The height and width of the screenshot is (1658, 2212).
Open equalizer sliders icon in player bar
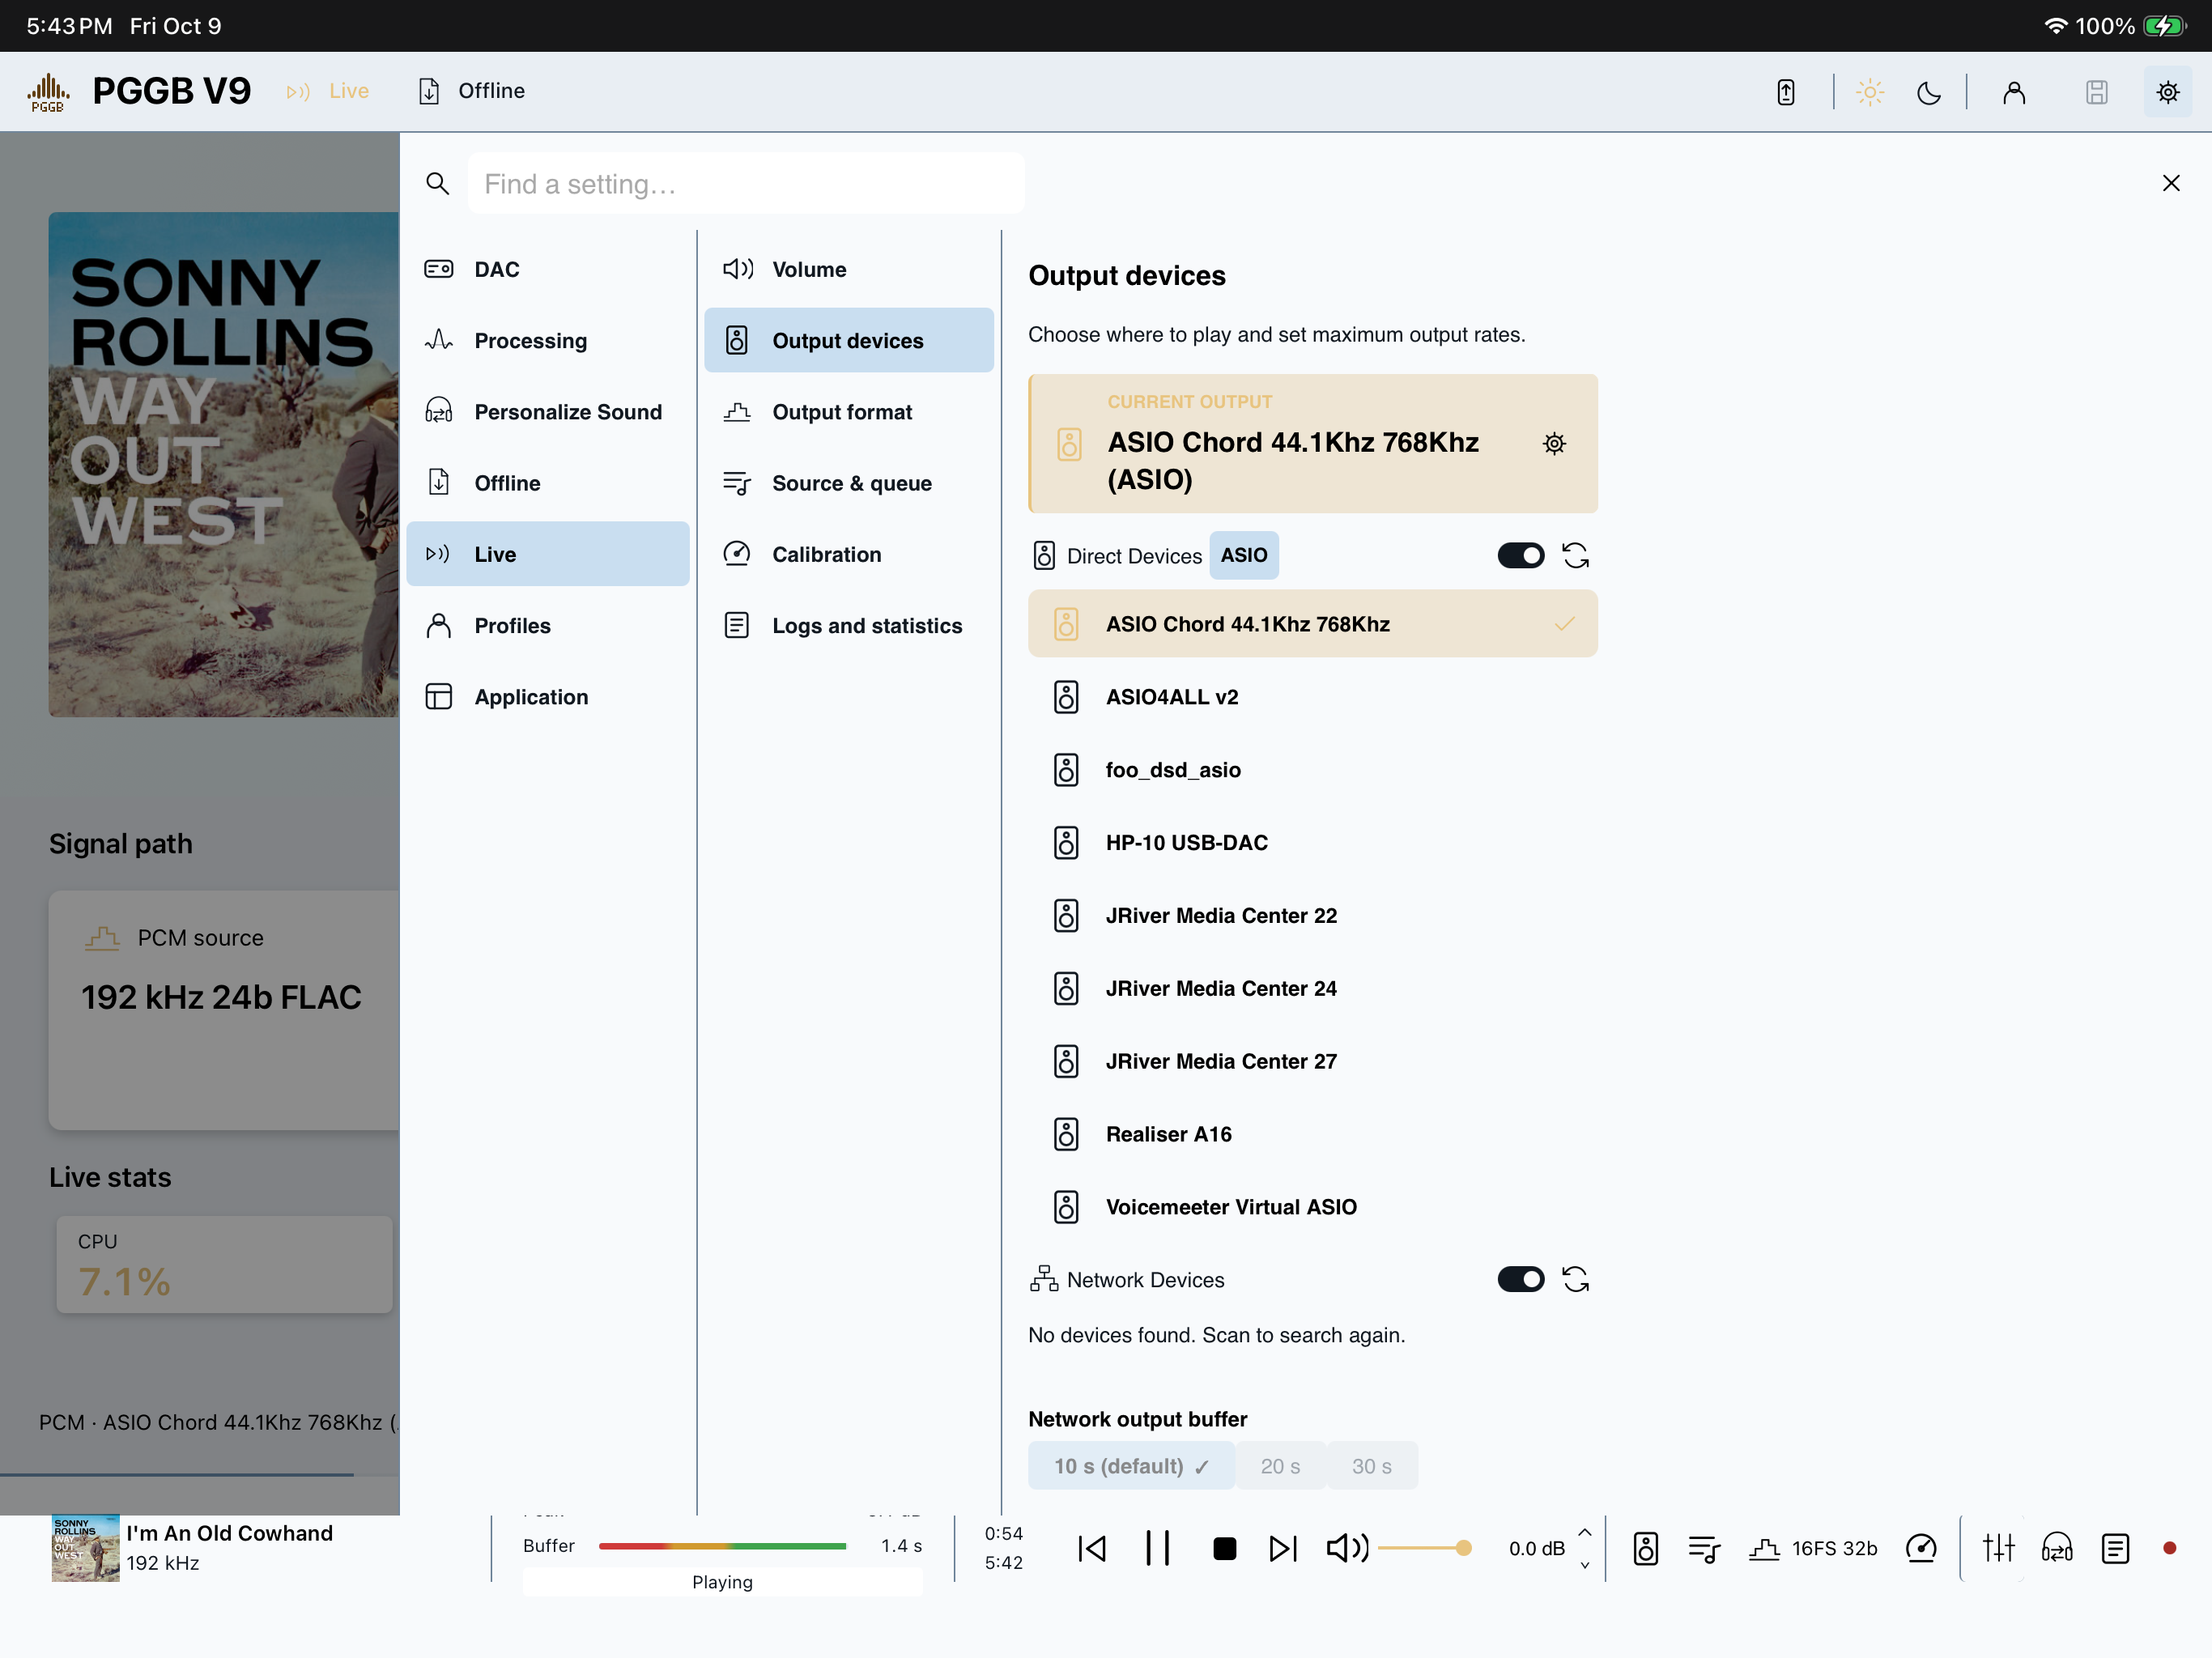1999,1549
